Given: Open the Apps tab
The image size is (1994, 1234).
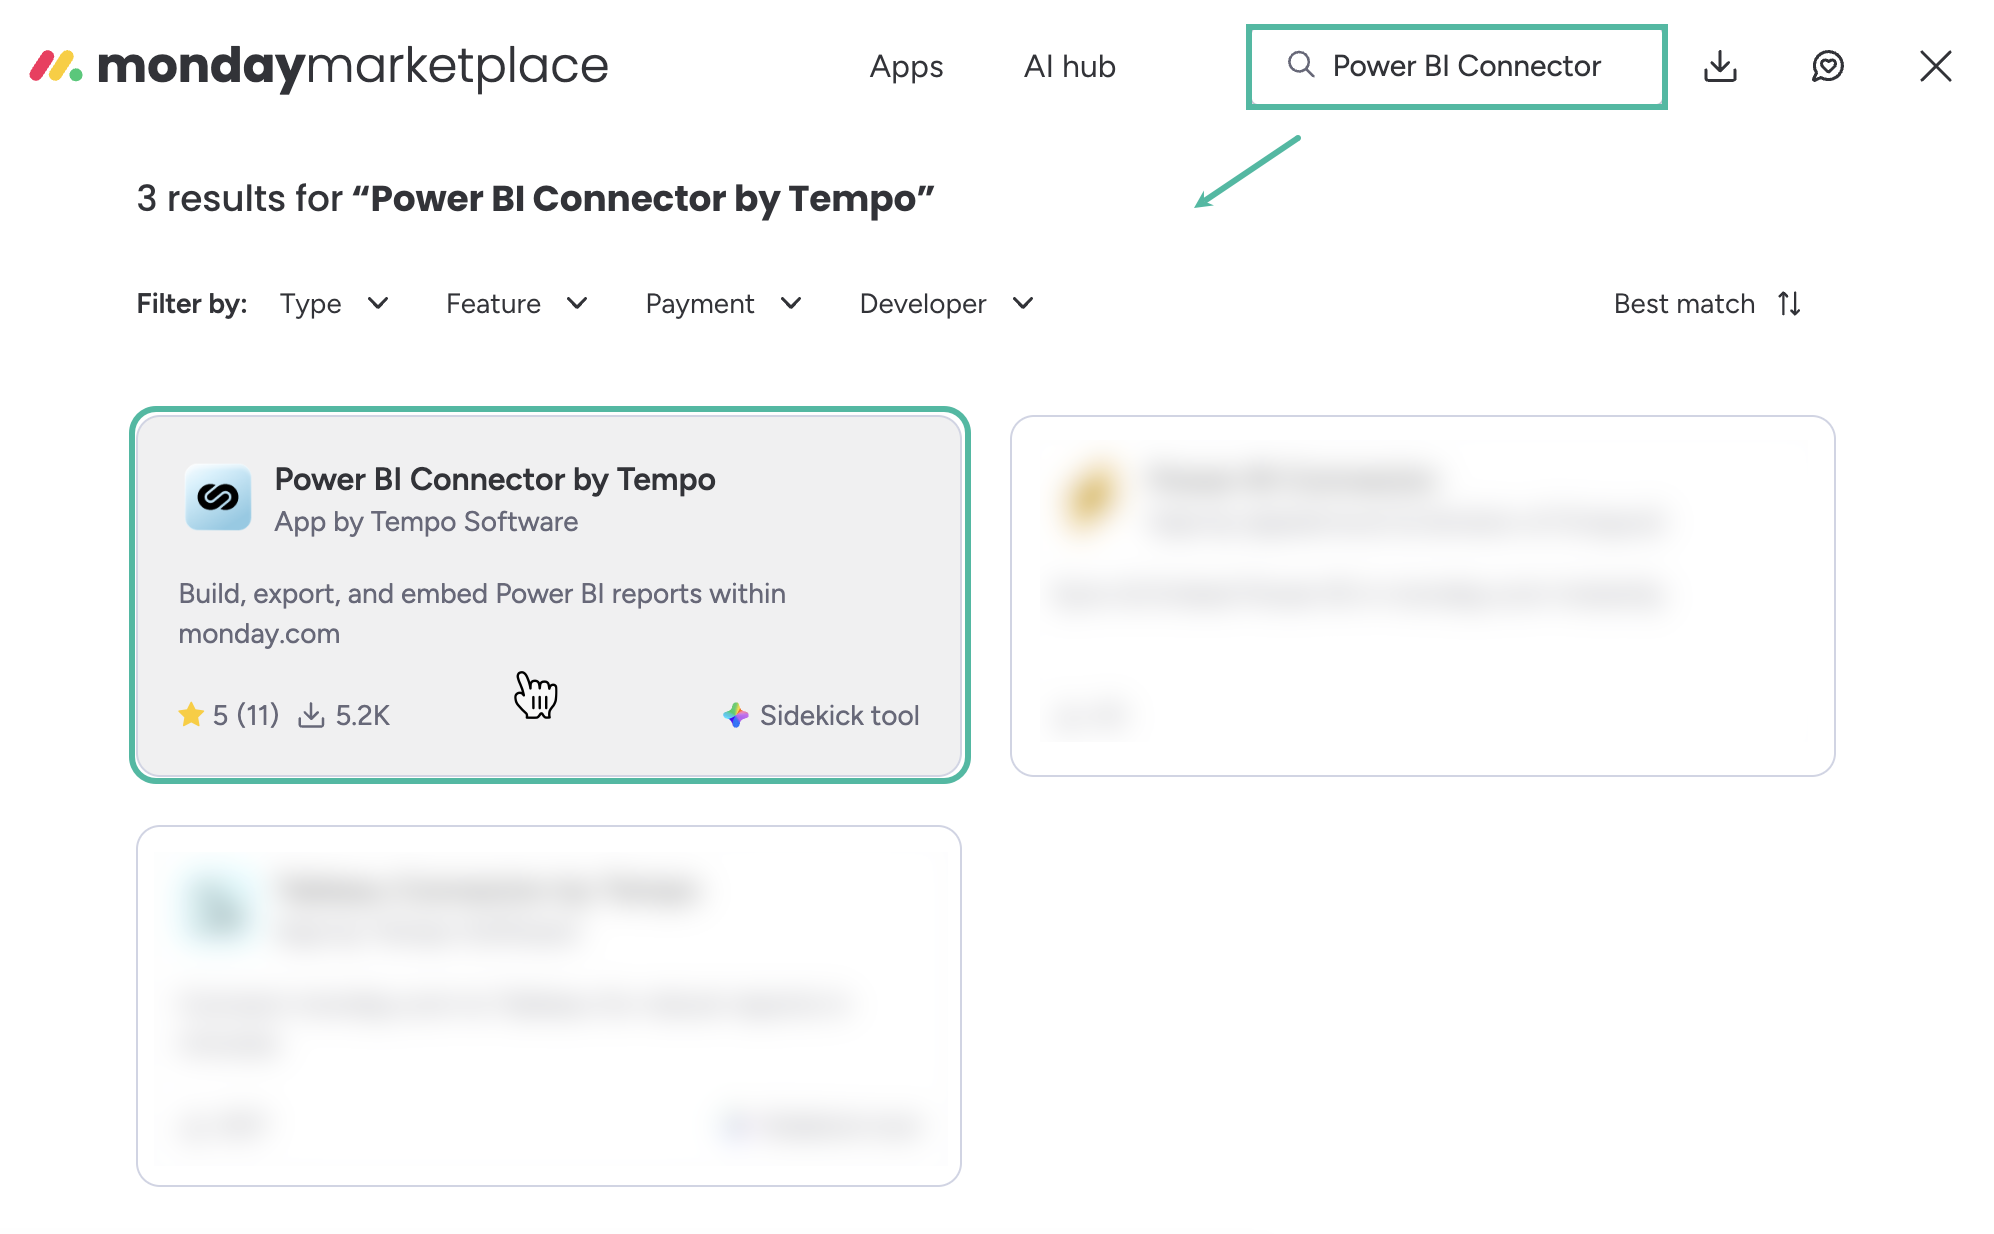Looking at the screenshot, I should [x=906, y=66].
